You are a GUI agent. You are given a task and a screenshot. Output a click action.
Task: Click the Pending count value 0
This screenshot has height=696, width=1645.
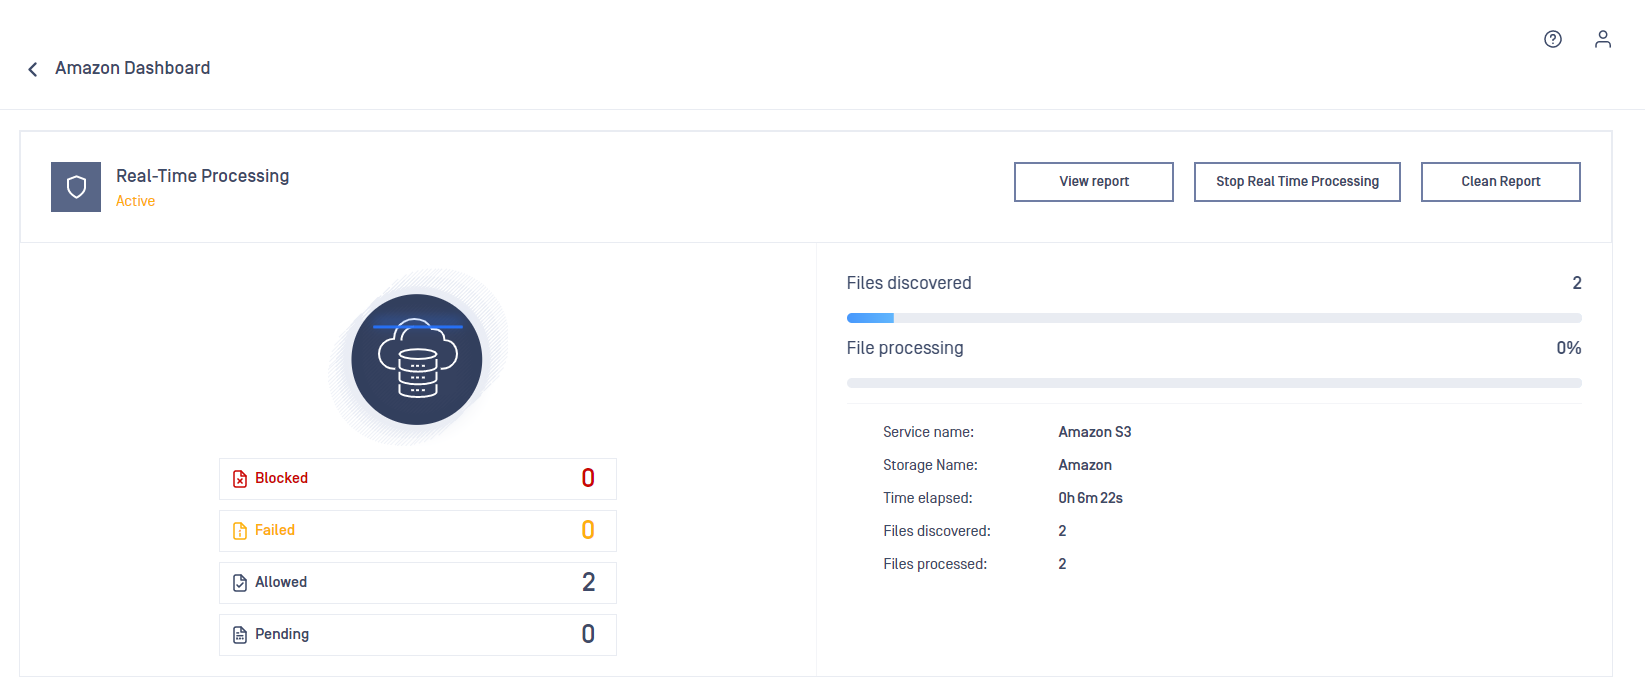click(588, 635)
